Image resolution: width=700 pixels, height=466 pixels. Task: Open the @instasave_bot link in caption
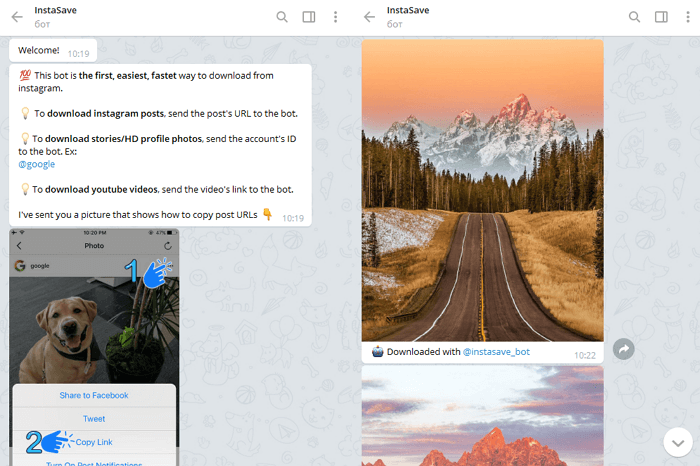pos(496,352)
